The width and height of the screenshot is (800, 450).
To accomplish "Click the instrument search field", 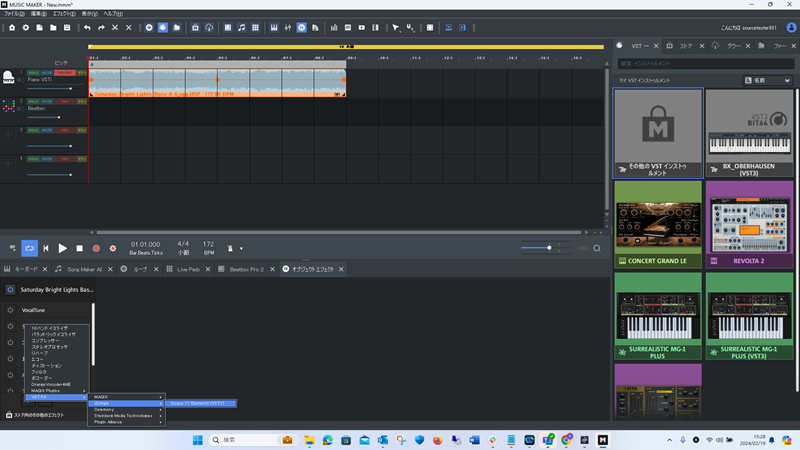I will [706, 63].
